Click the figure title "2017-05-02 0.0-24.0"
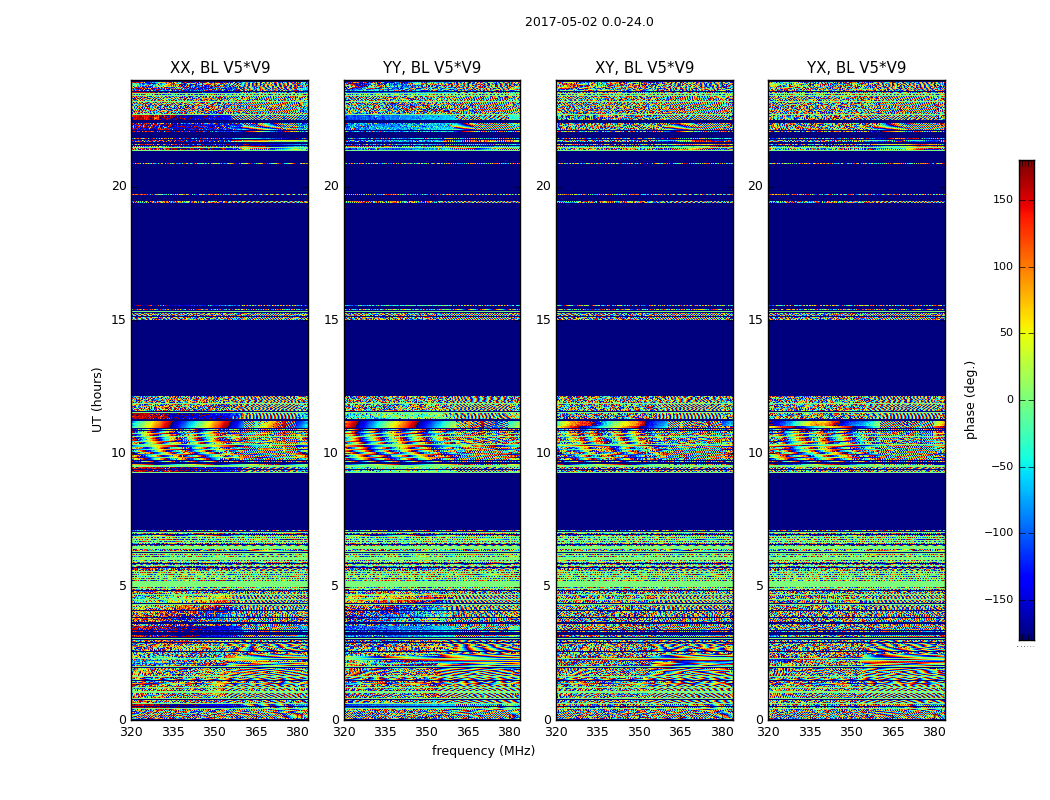The image size is (1050, 800). (589, 22)
